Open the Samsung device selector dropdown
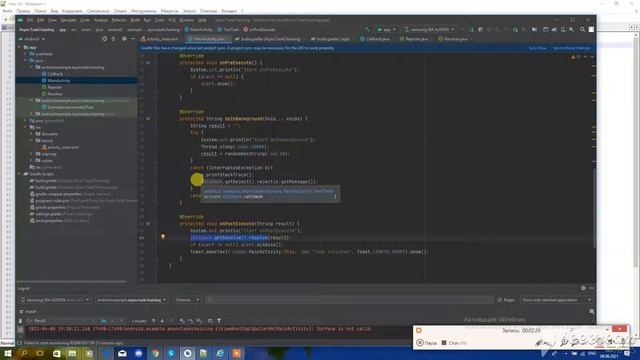This screenshot has height=360, width=640. click(x=429, y=29)
